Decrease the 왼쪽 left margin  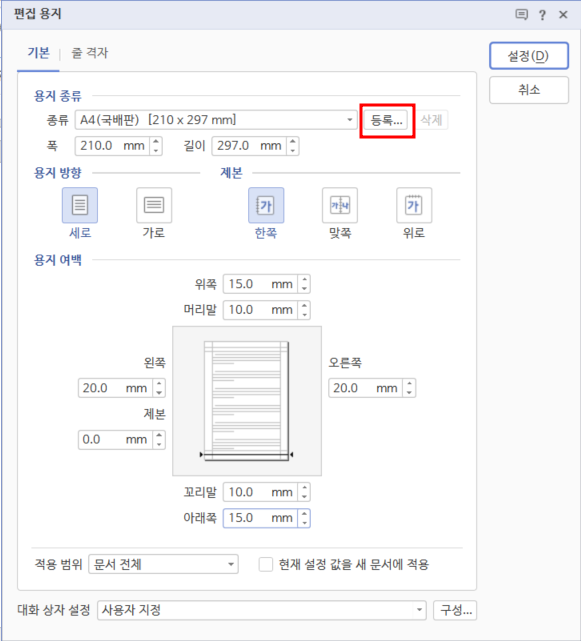[x=159, y=393]
